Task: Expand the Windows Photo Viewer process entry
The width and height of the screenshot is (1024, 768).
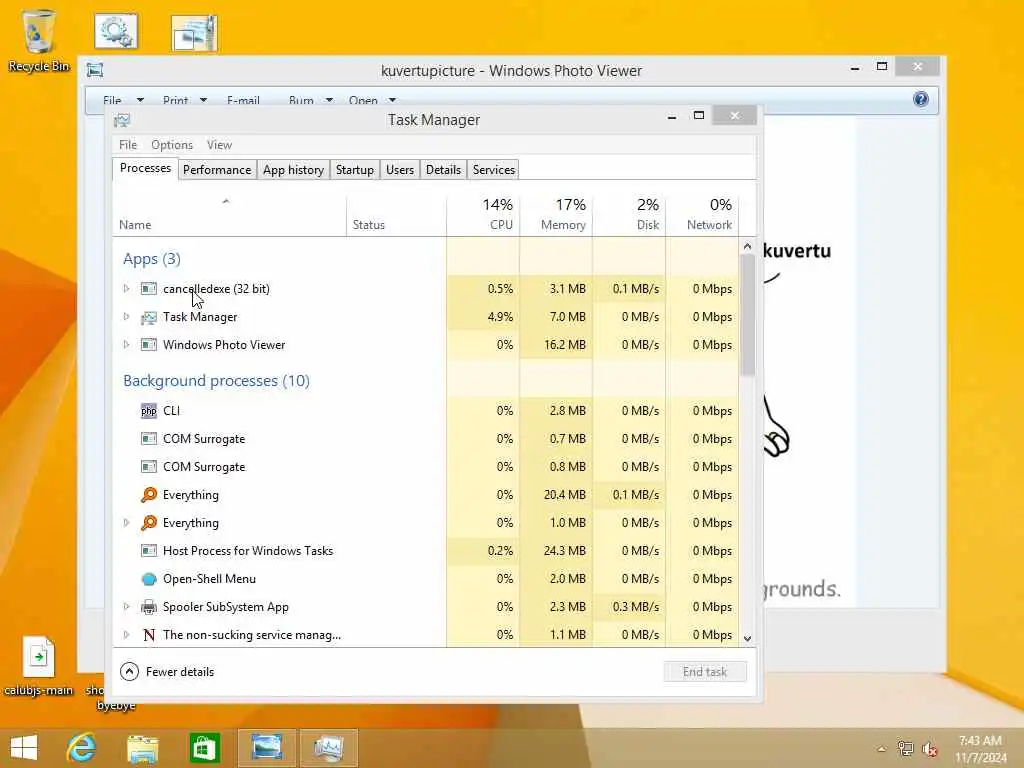Action: [127, 345]
